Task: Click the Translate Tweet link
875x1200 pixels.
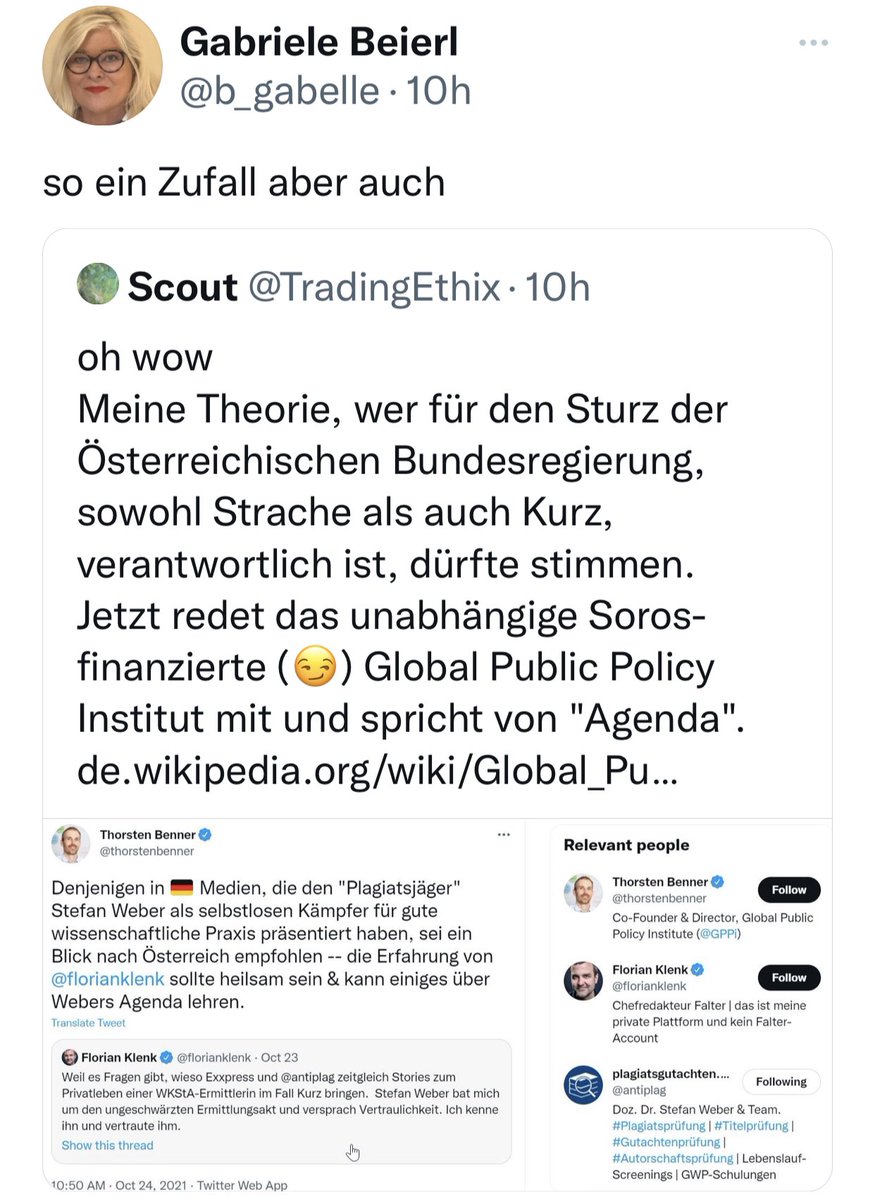Action: 88,1023
